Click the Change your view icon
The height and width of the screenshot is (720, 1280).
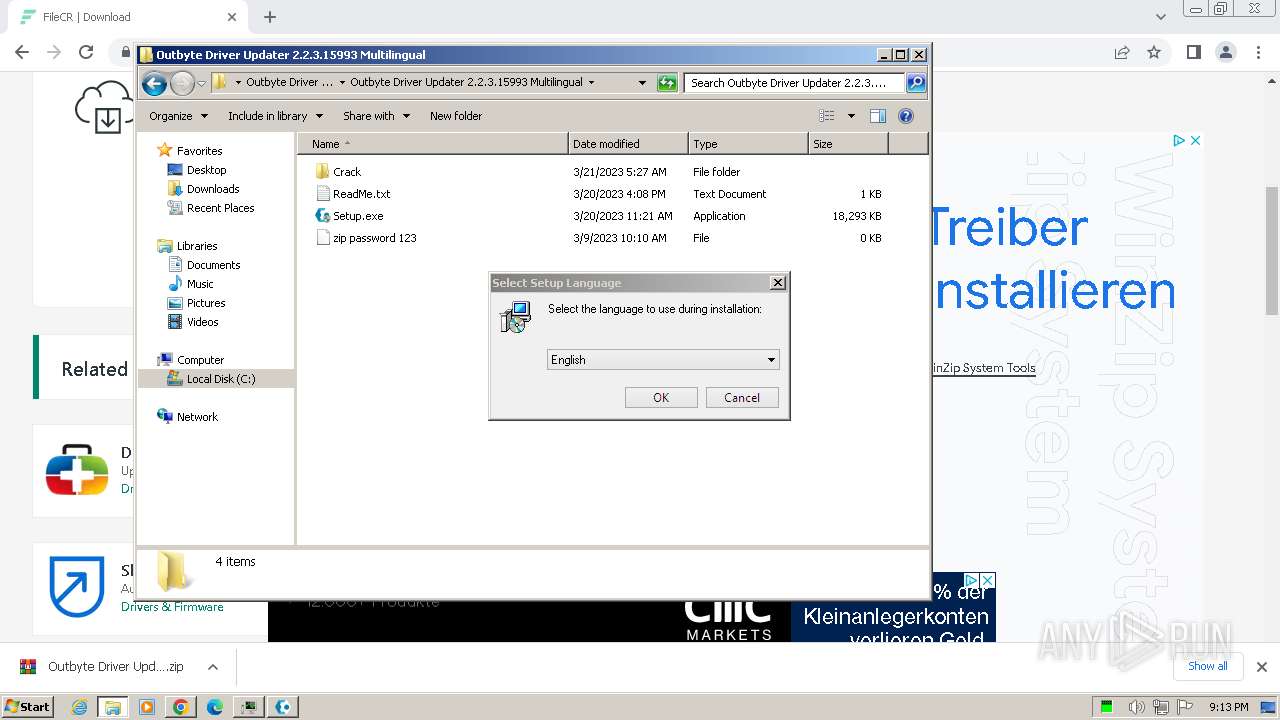826,116
